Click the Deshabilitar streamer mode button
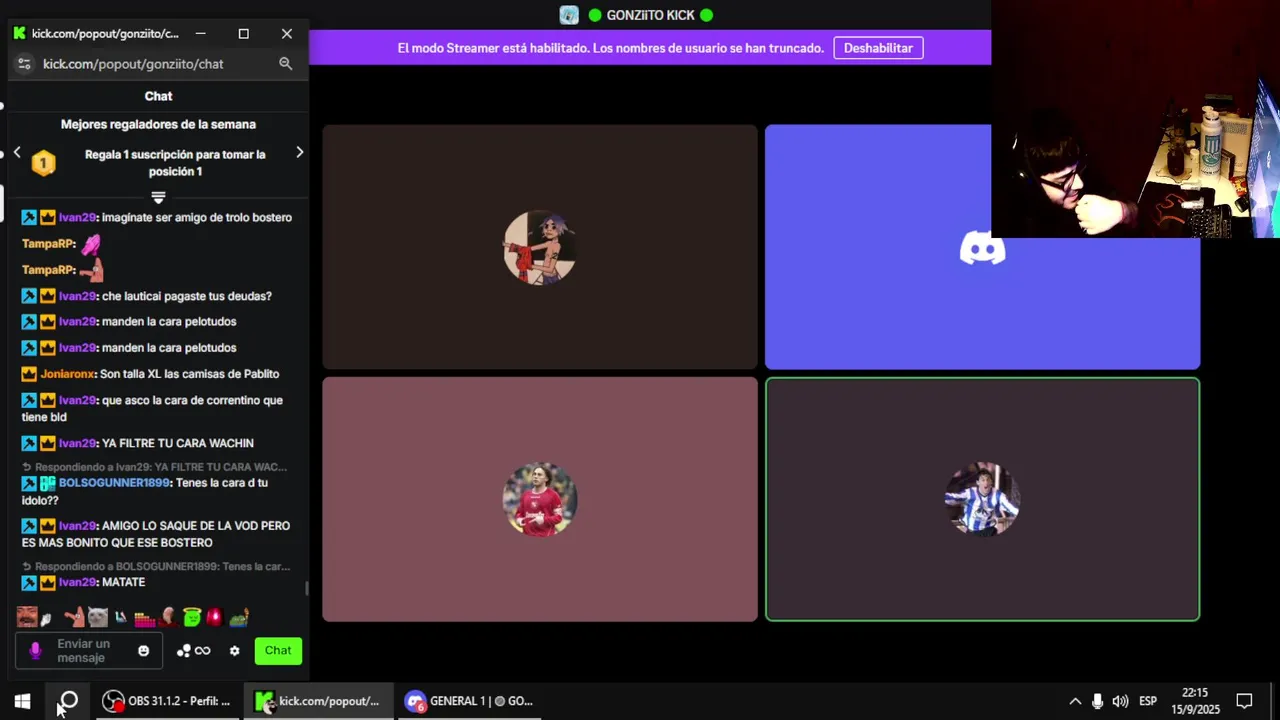Screen dimensions: 1280x720 (x=878, y=48)
